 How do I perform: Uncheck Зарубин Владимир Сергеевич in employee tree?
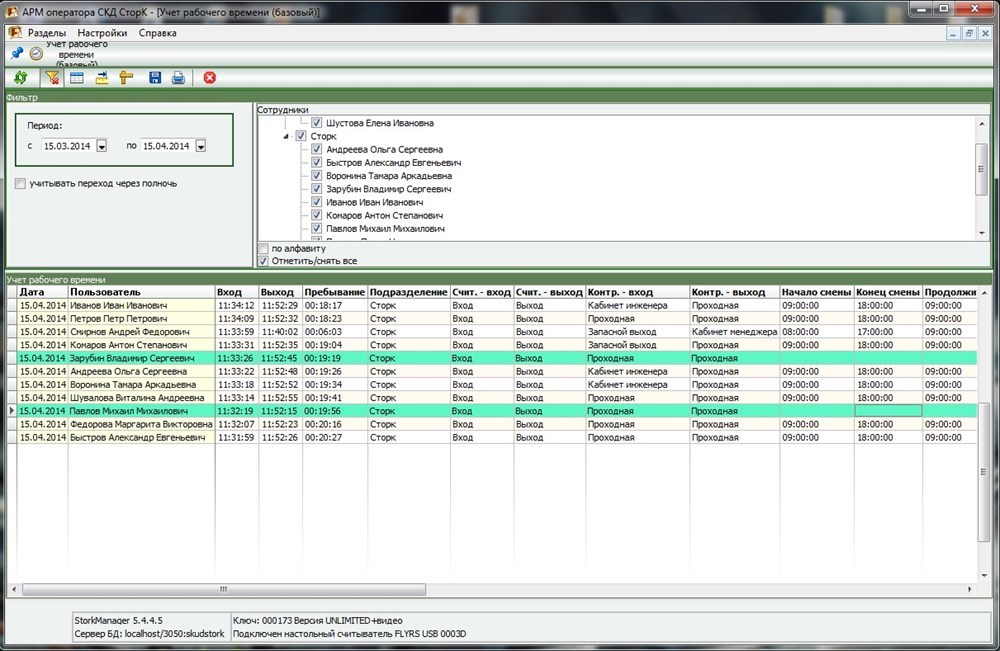[x=316, y=189]
